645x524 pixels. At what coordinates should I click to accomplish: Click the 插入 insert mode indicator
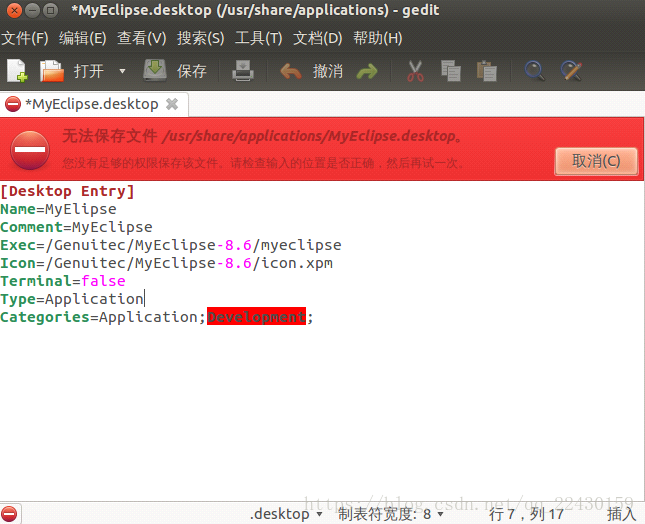622,514
